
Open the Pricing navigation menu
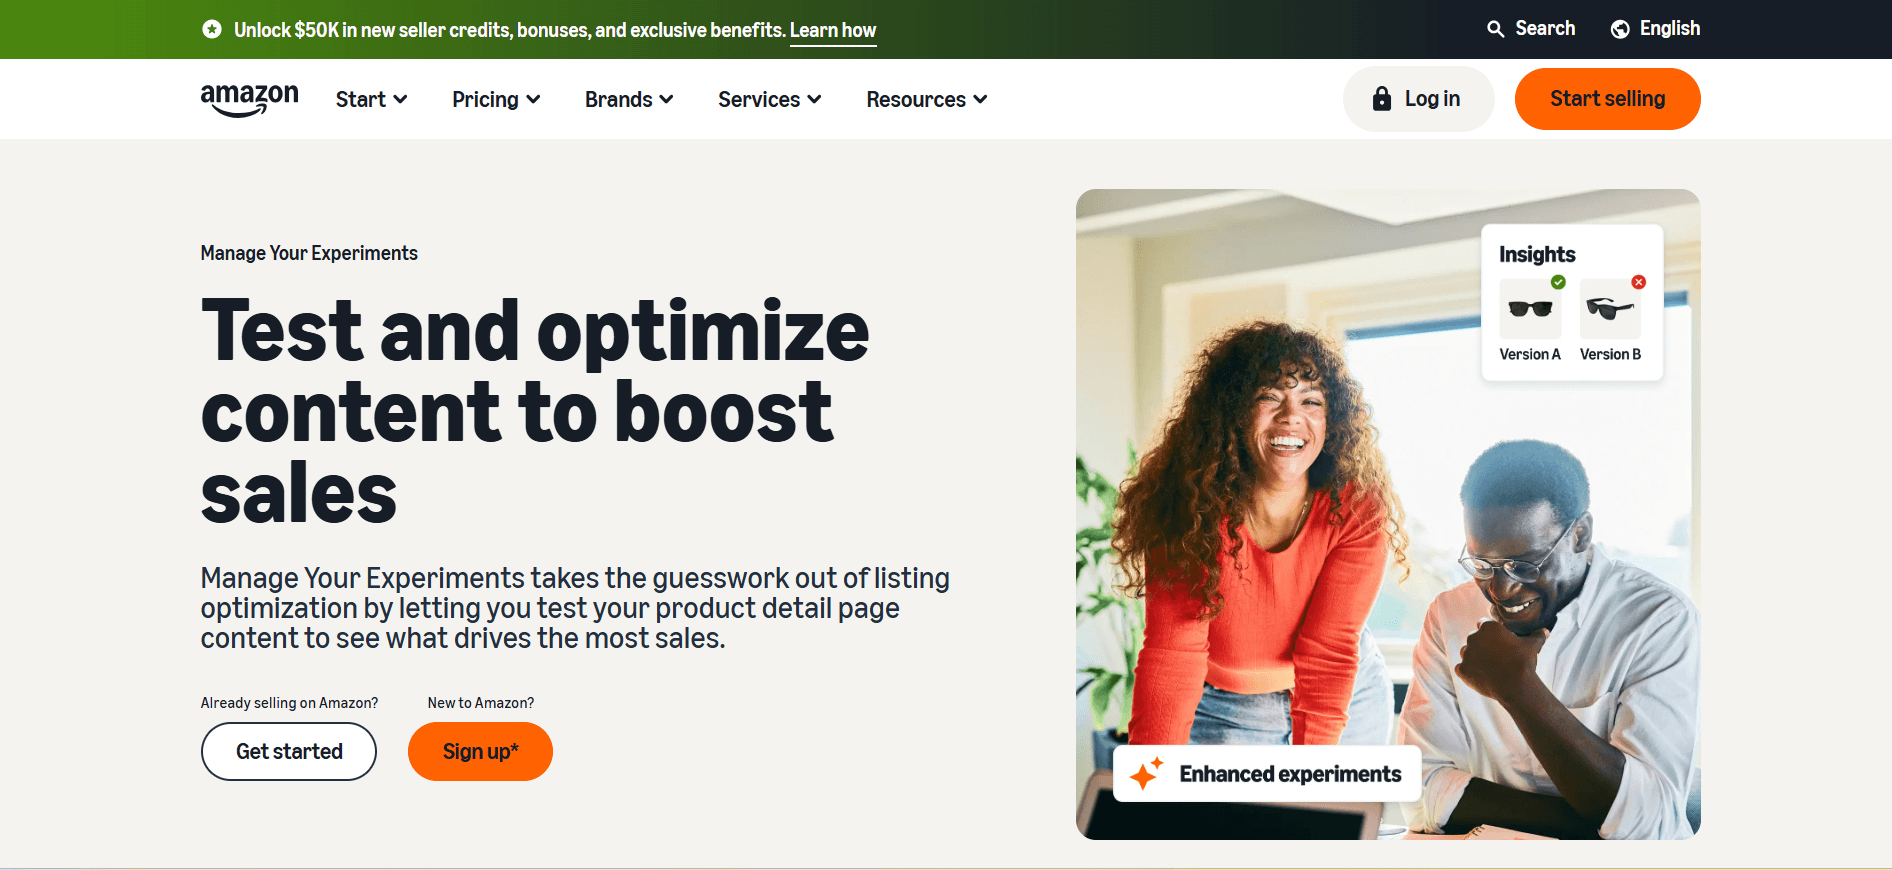pyautogui.click(x=496, y=99)
